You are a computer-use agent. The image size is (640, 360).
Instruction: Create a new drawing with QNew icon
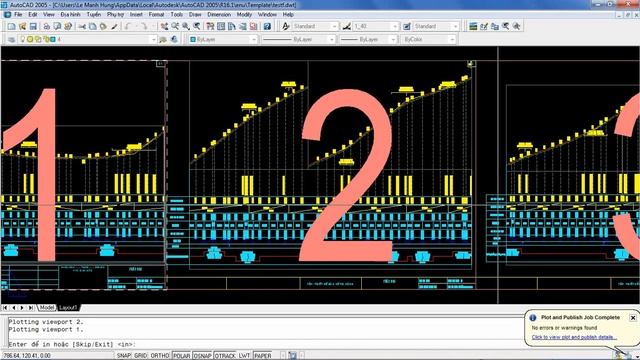(11, 26)
